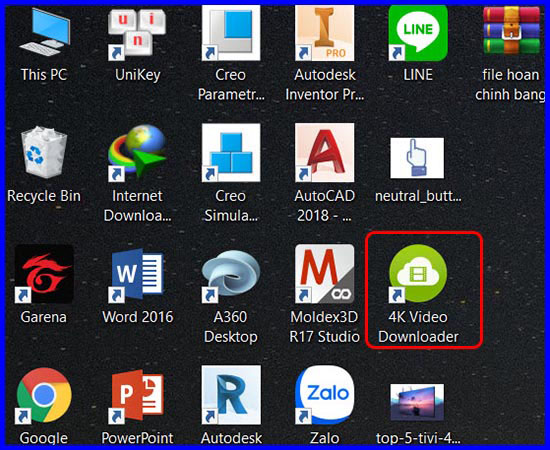Select the Creo Simulate shortcut icon
The image size is (550, 450).
[x=231, y=153]
